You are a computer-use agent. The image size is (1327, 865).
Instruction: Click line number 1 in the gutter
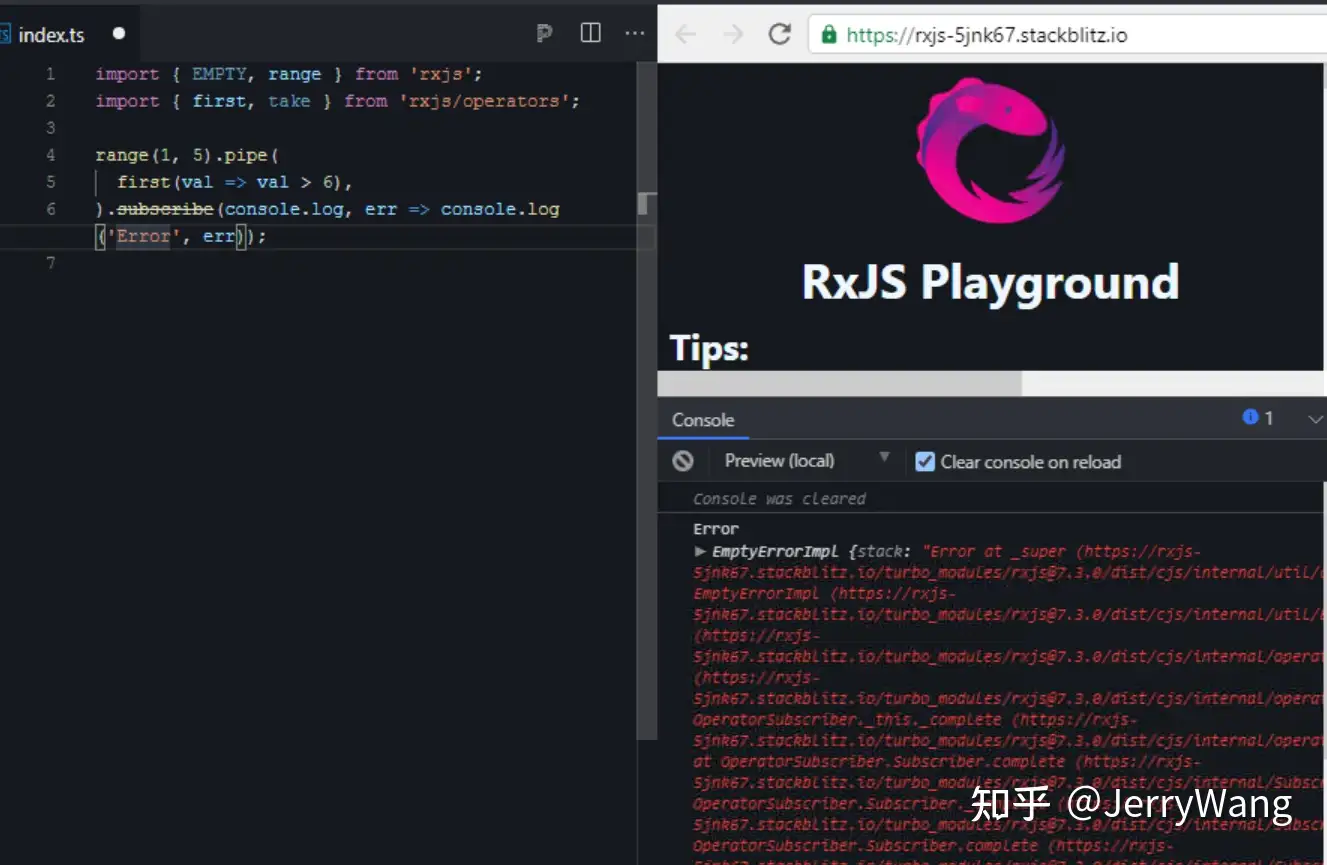(51, 74)
